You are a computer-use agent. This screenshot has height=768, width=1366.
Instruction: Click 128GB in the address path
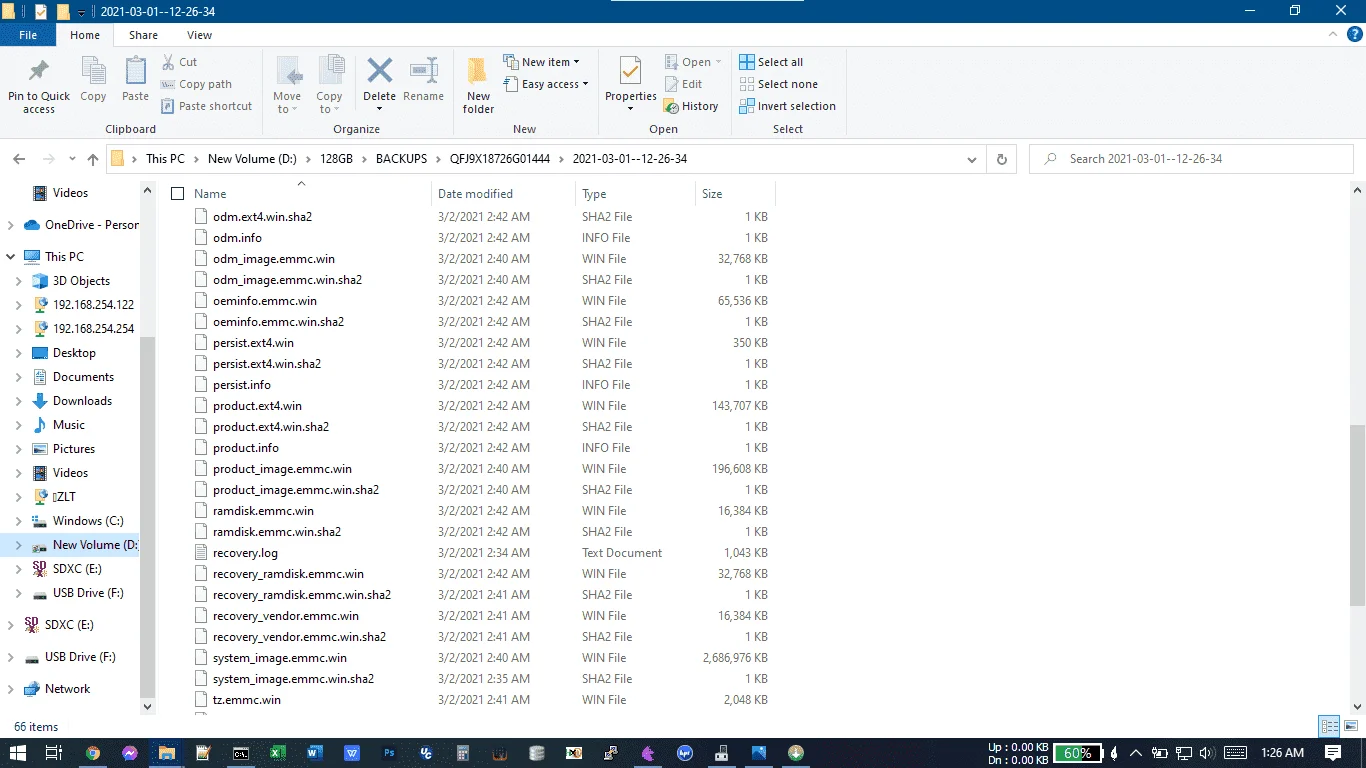coord(337,159)
